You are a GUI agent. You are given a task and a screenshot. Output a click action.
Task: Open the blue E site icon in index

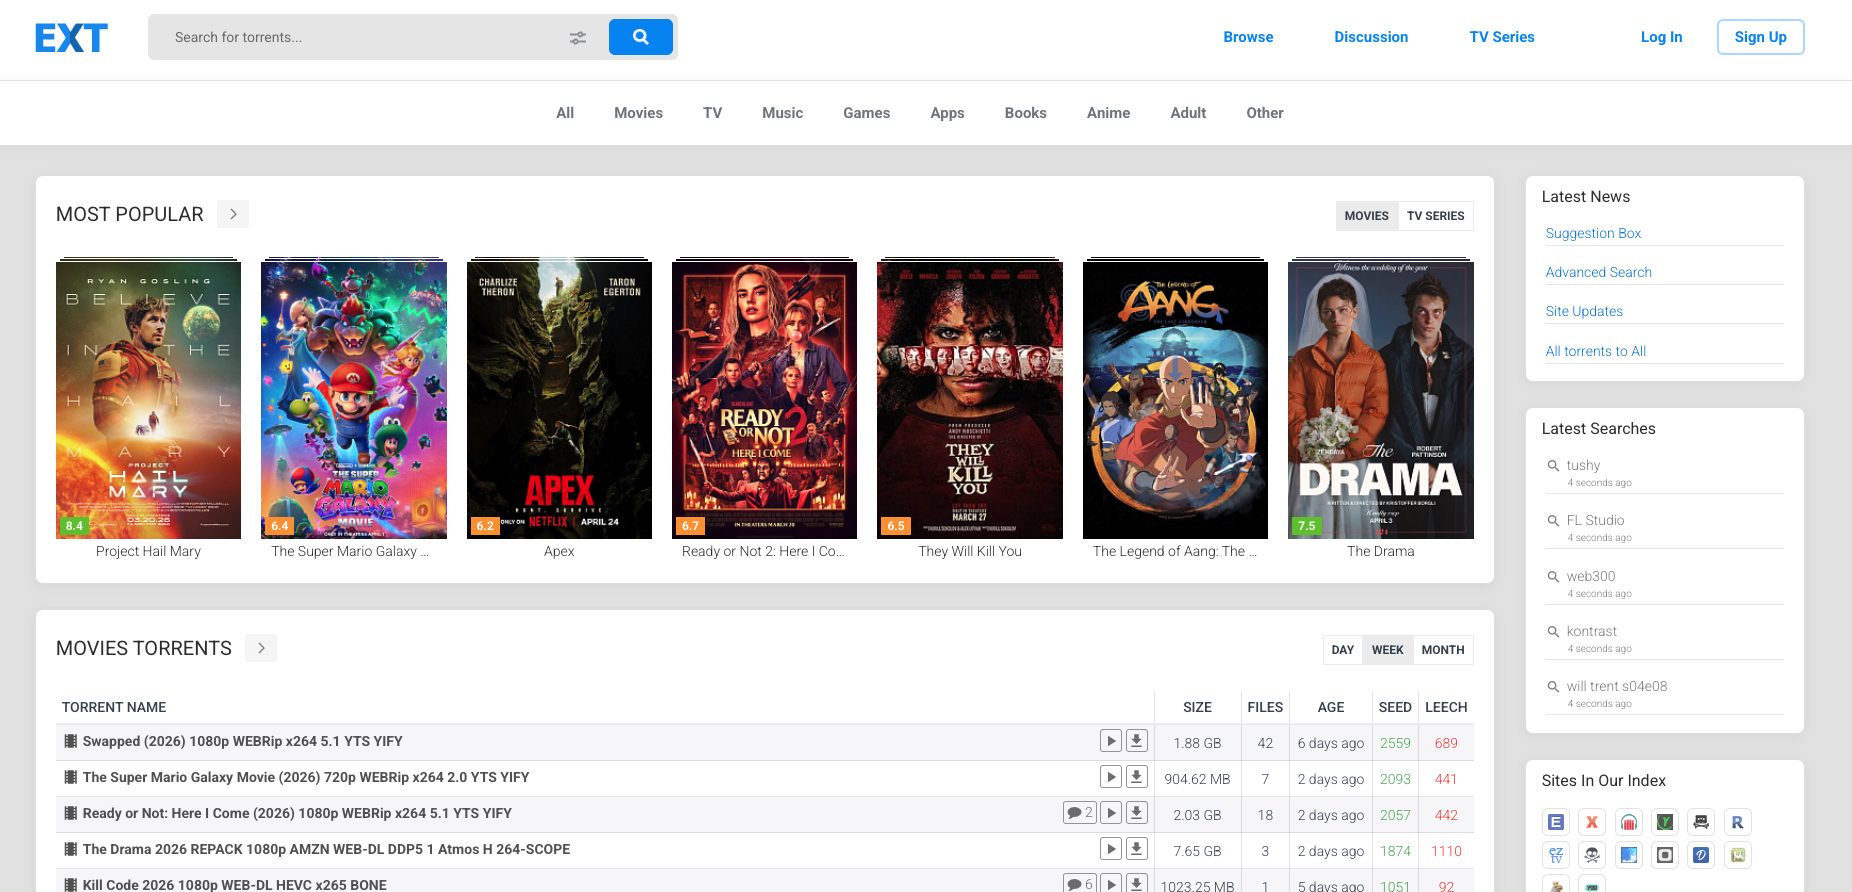1556,822
